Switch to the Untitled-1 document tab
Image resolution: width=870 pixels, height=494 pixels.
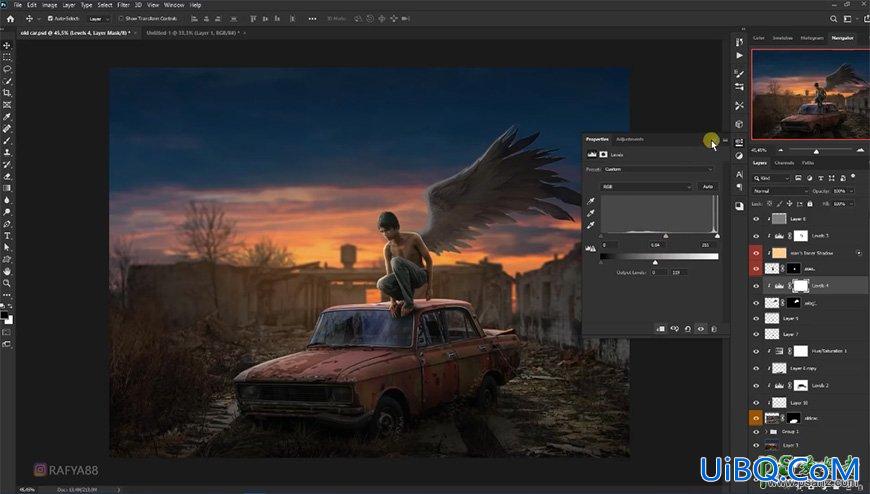193,33
